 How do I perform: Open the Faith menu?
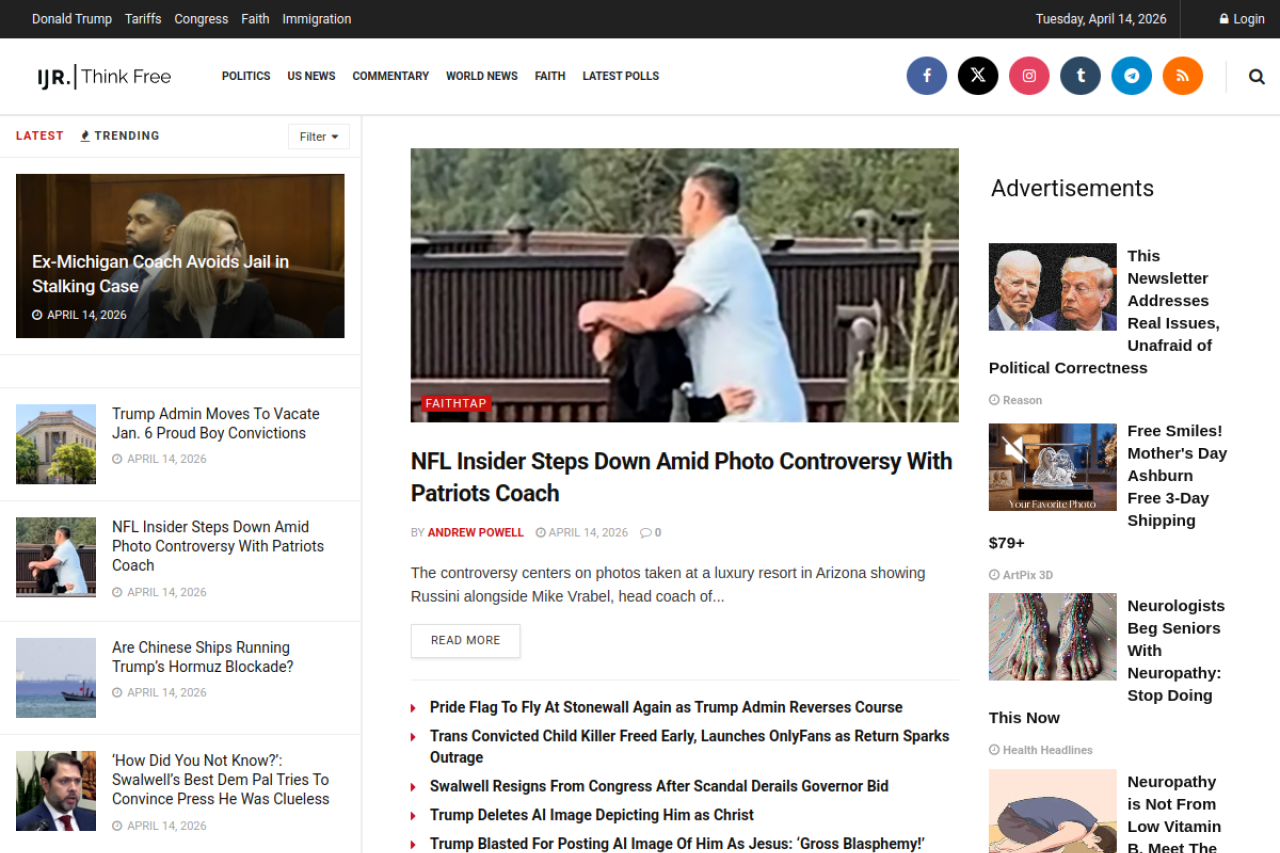coord(550,76)
